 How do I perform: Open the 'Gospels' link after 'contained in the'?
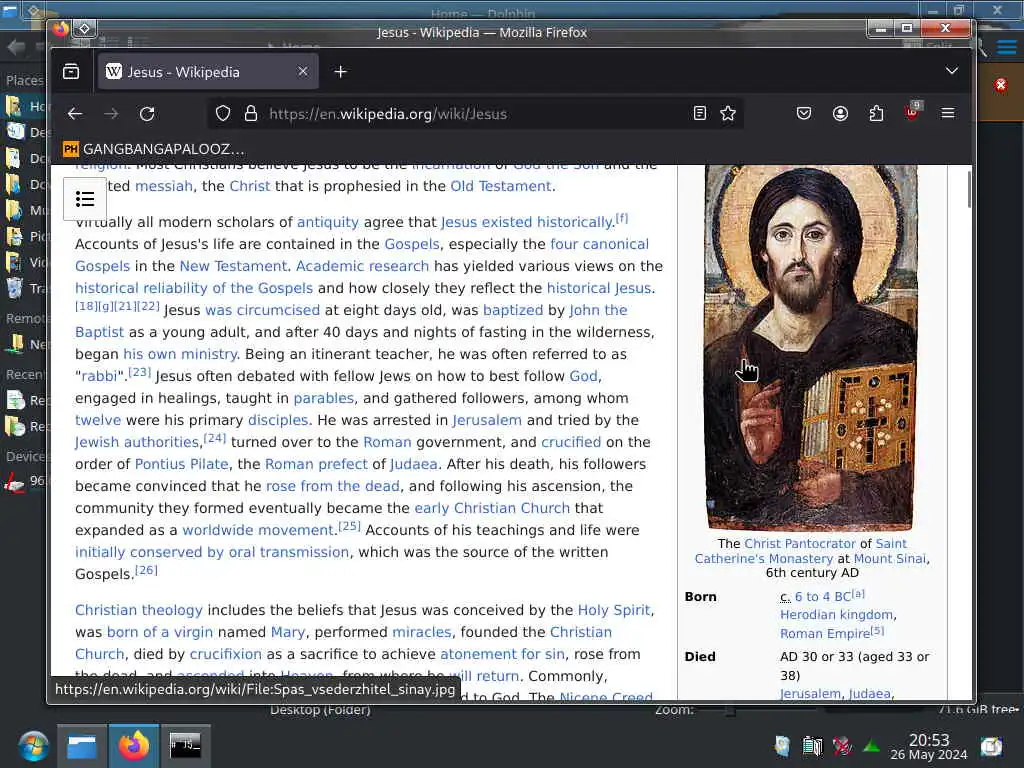411,244
